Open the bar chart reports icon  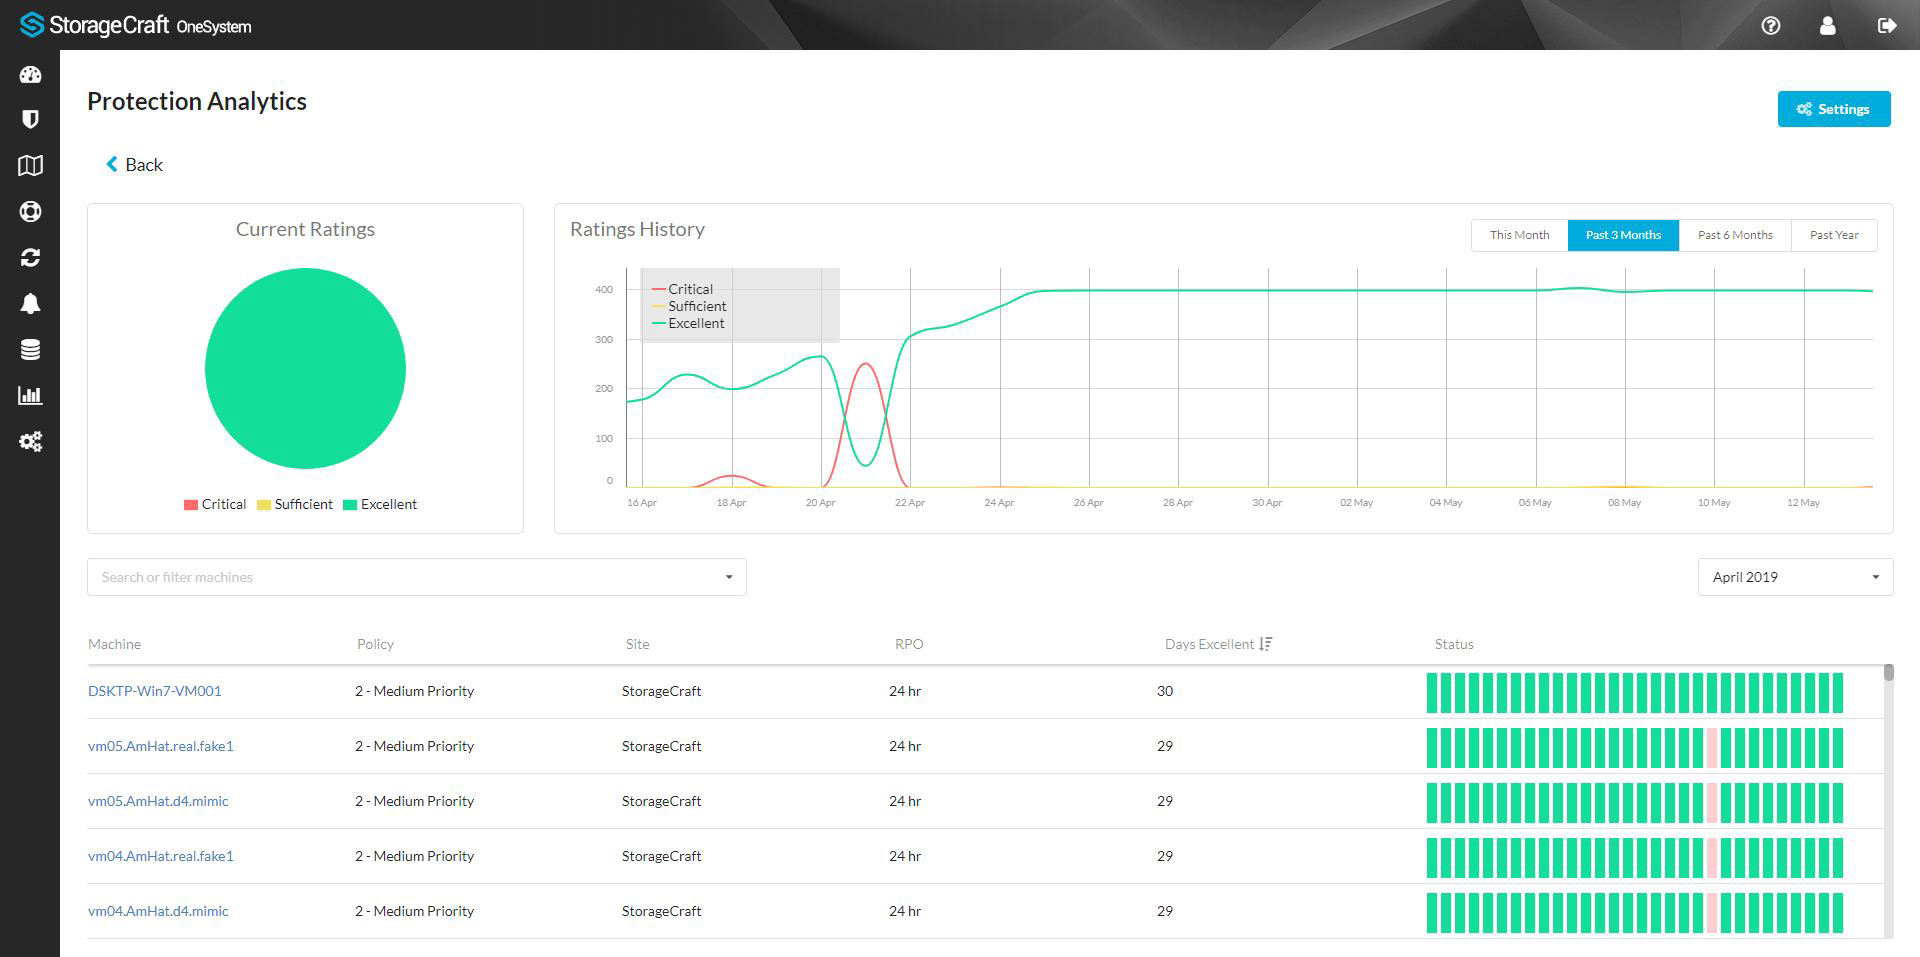(x=30, y=396)
